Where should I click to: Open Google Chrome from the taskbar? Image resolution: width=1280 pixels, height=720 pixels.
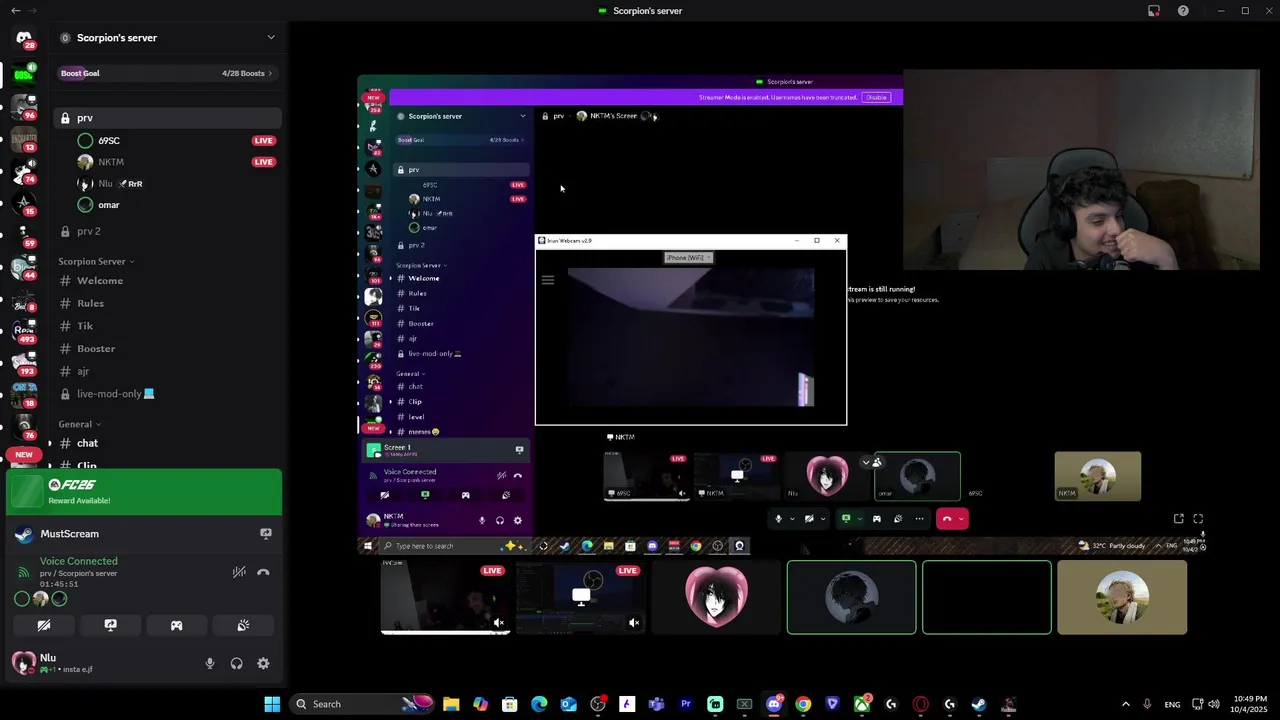[803, 704]
